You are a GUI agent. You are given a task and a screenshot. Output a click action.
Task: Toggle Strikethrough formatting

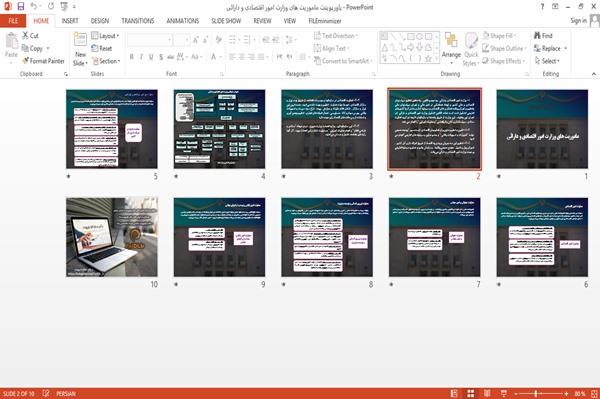click(x=170, y=57)
